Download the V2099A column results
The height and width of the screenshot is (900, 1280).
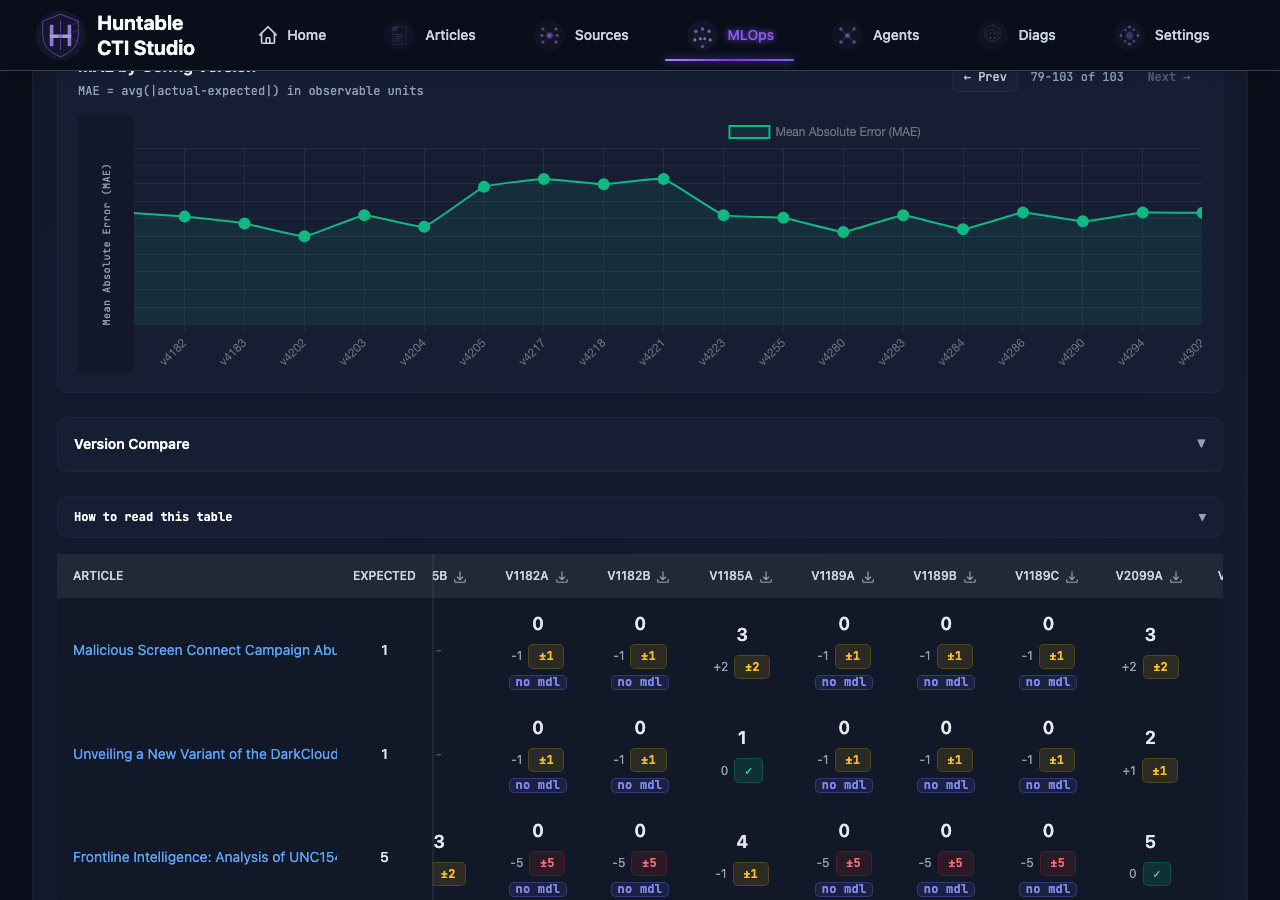tap(1176, 577)
